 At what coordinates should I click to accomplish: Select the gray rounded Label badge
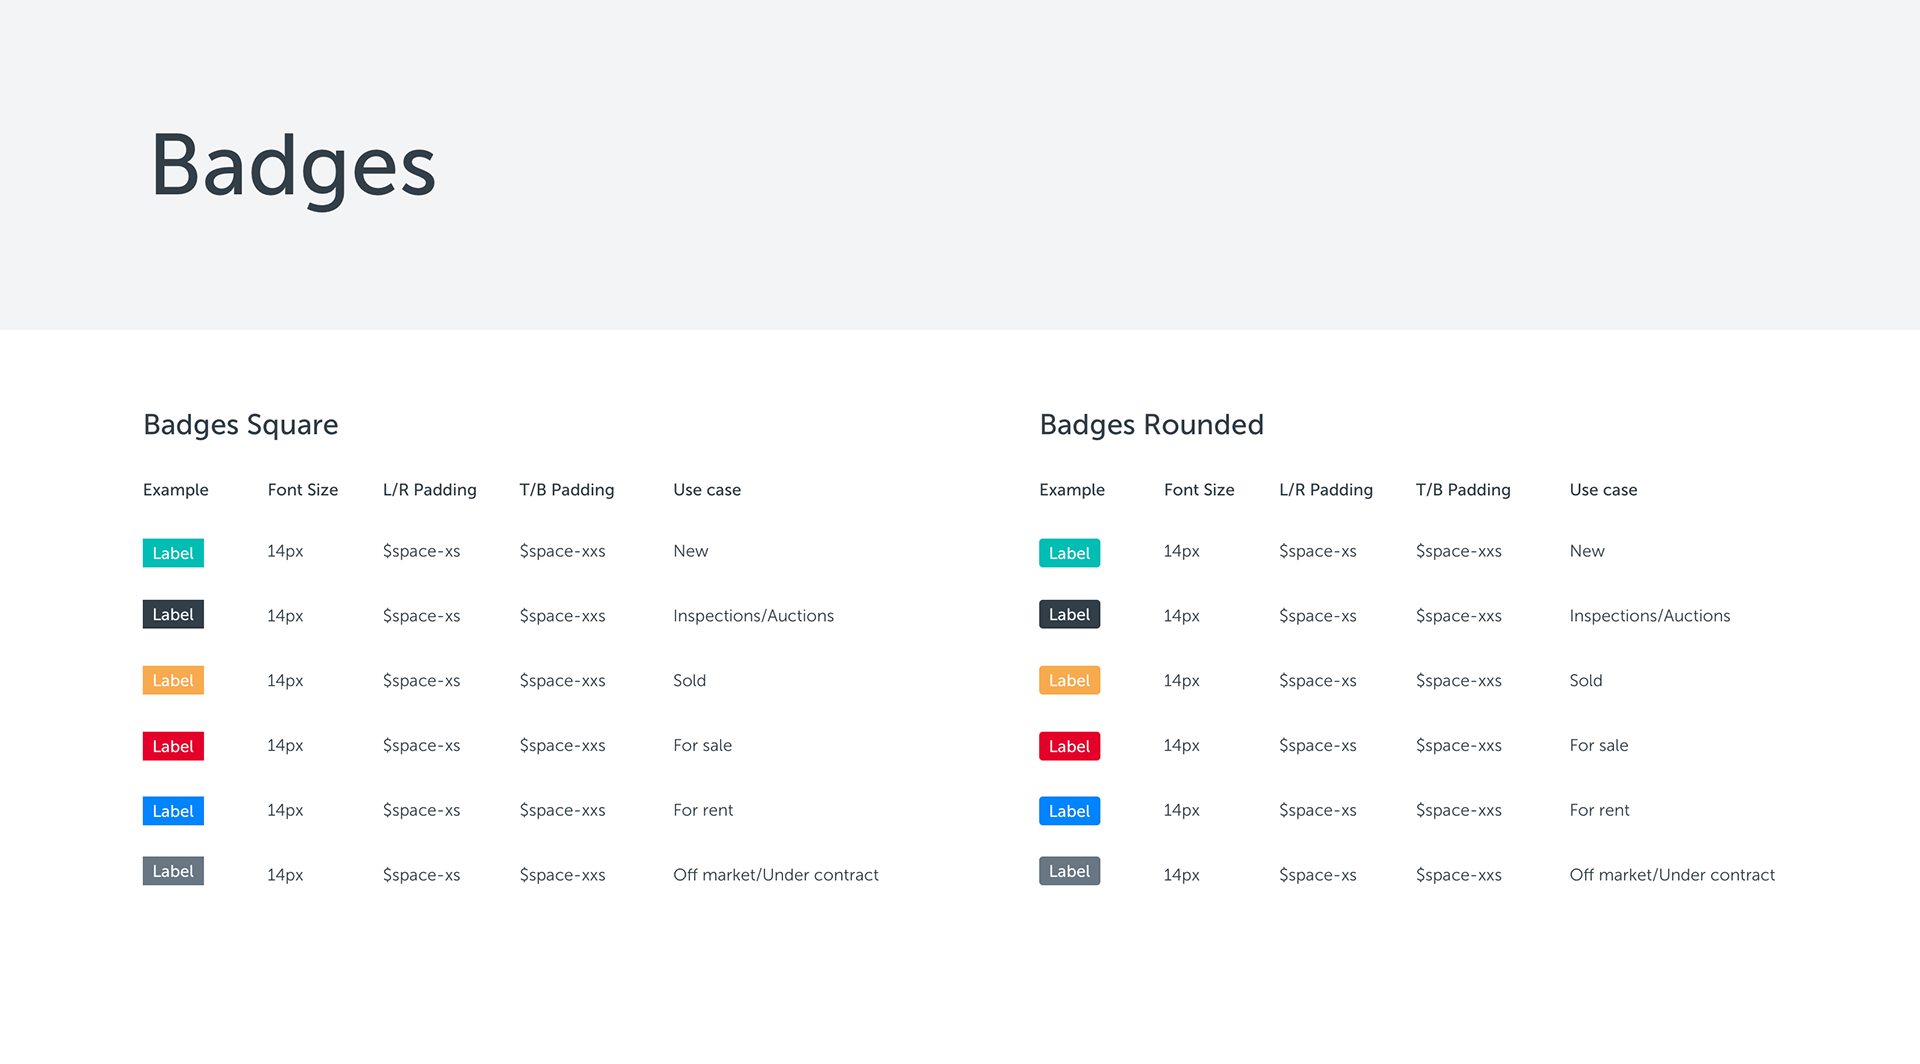click(1069, 871)
